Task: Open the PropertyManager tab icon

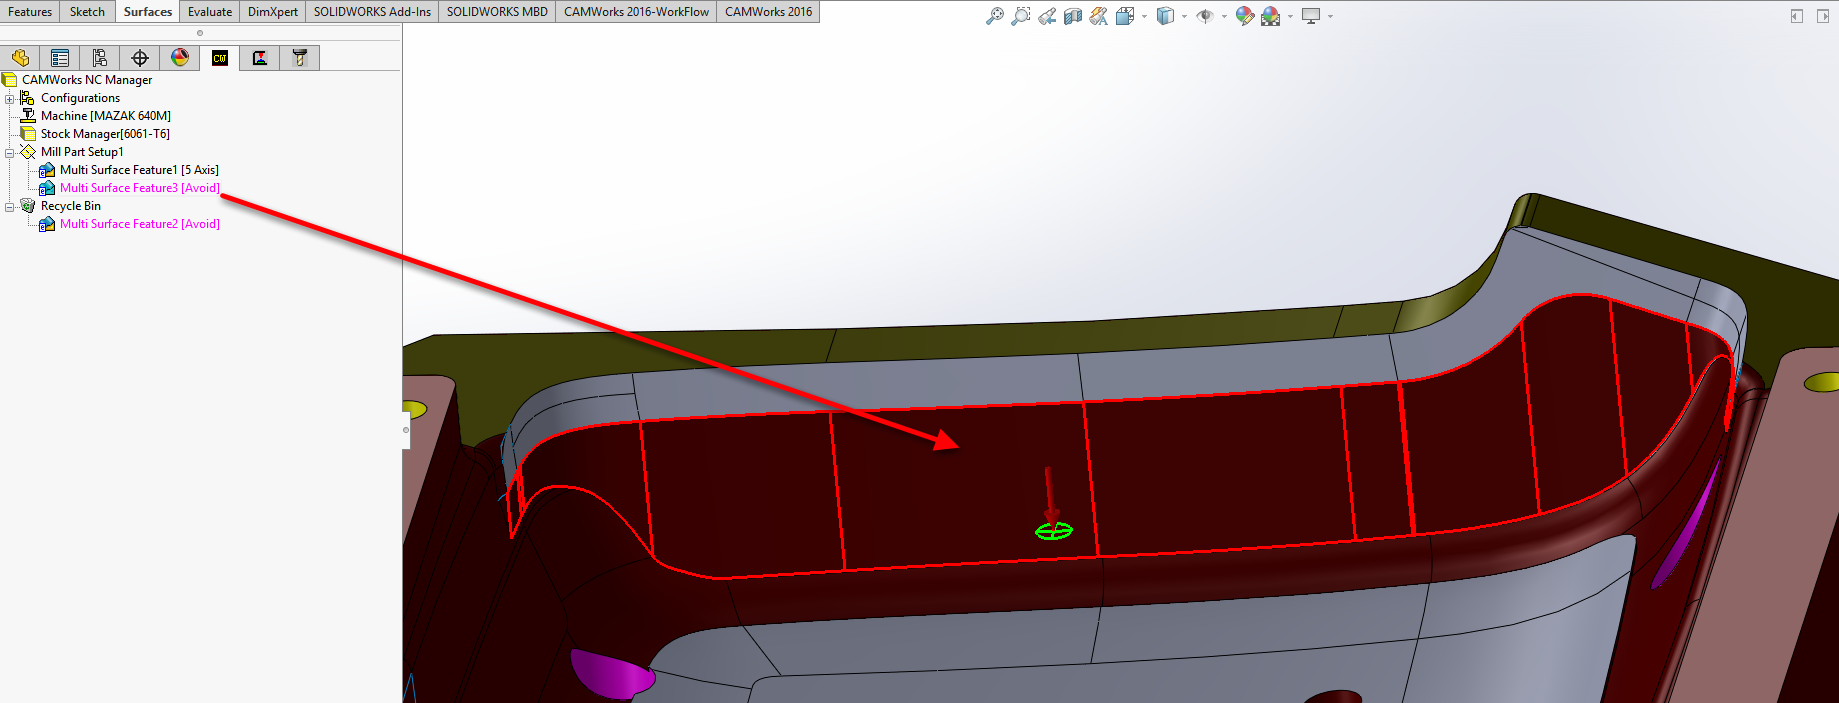Action: [60, 58]
